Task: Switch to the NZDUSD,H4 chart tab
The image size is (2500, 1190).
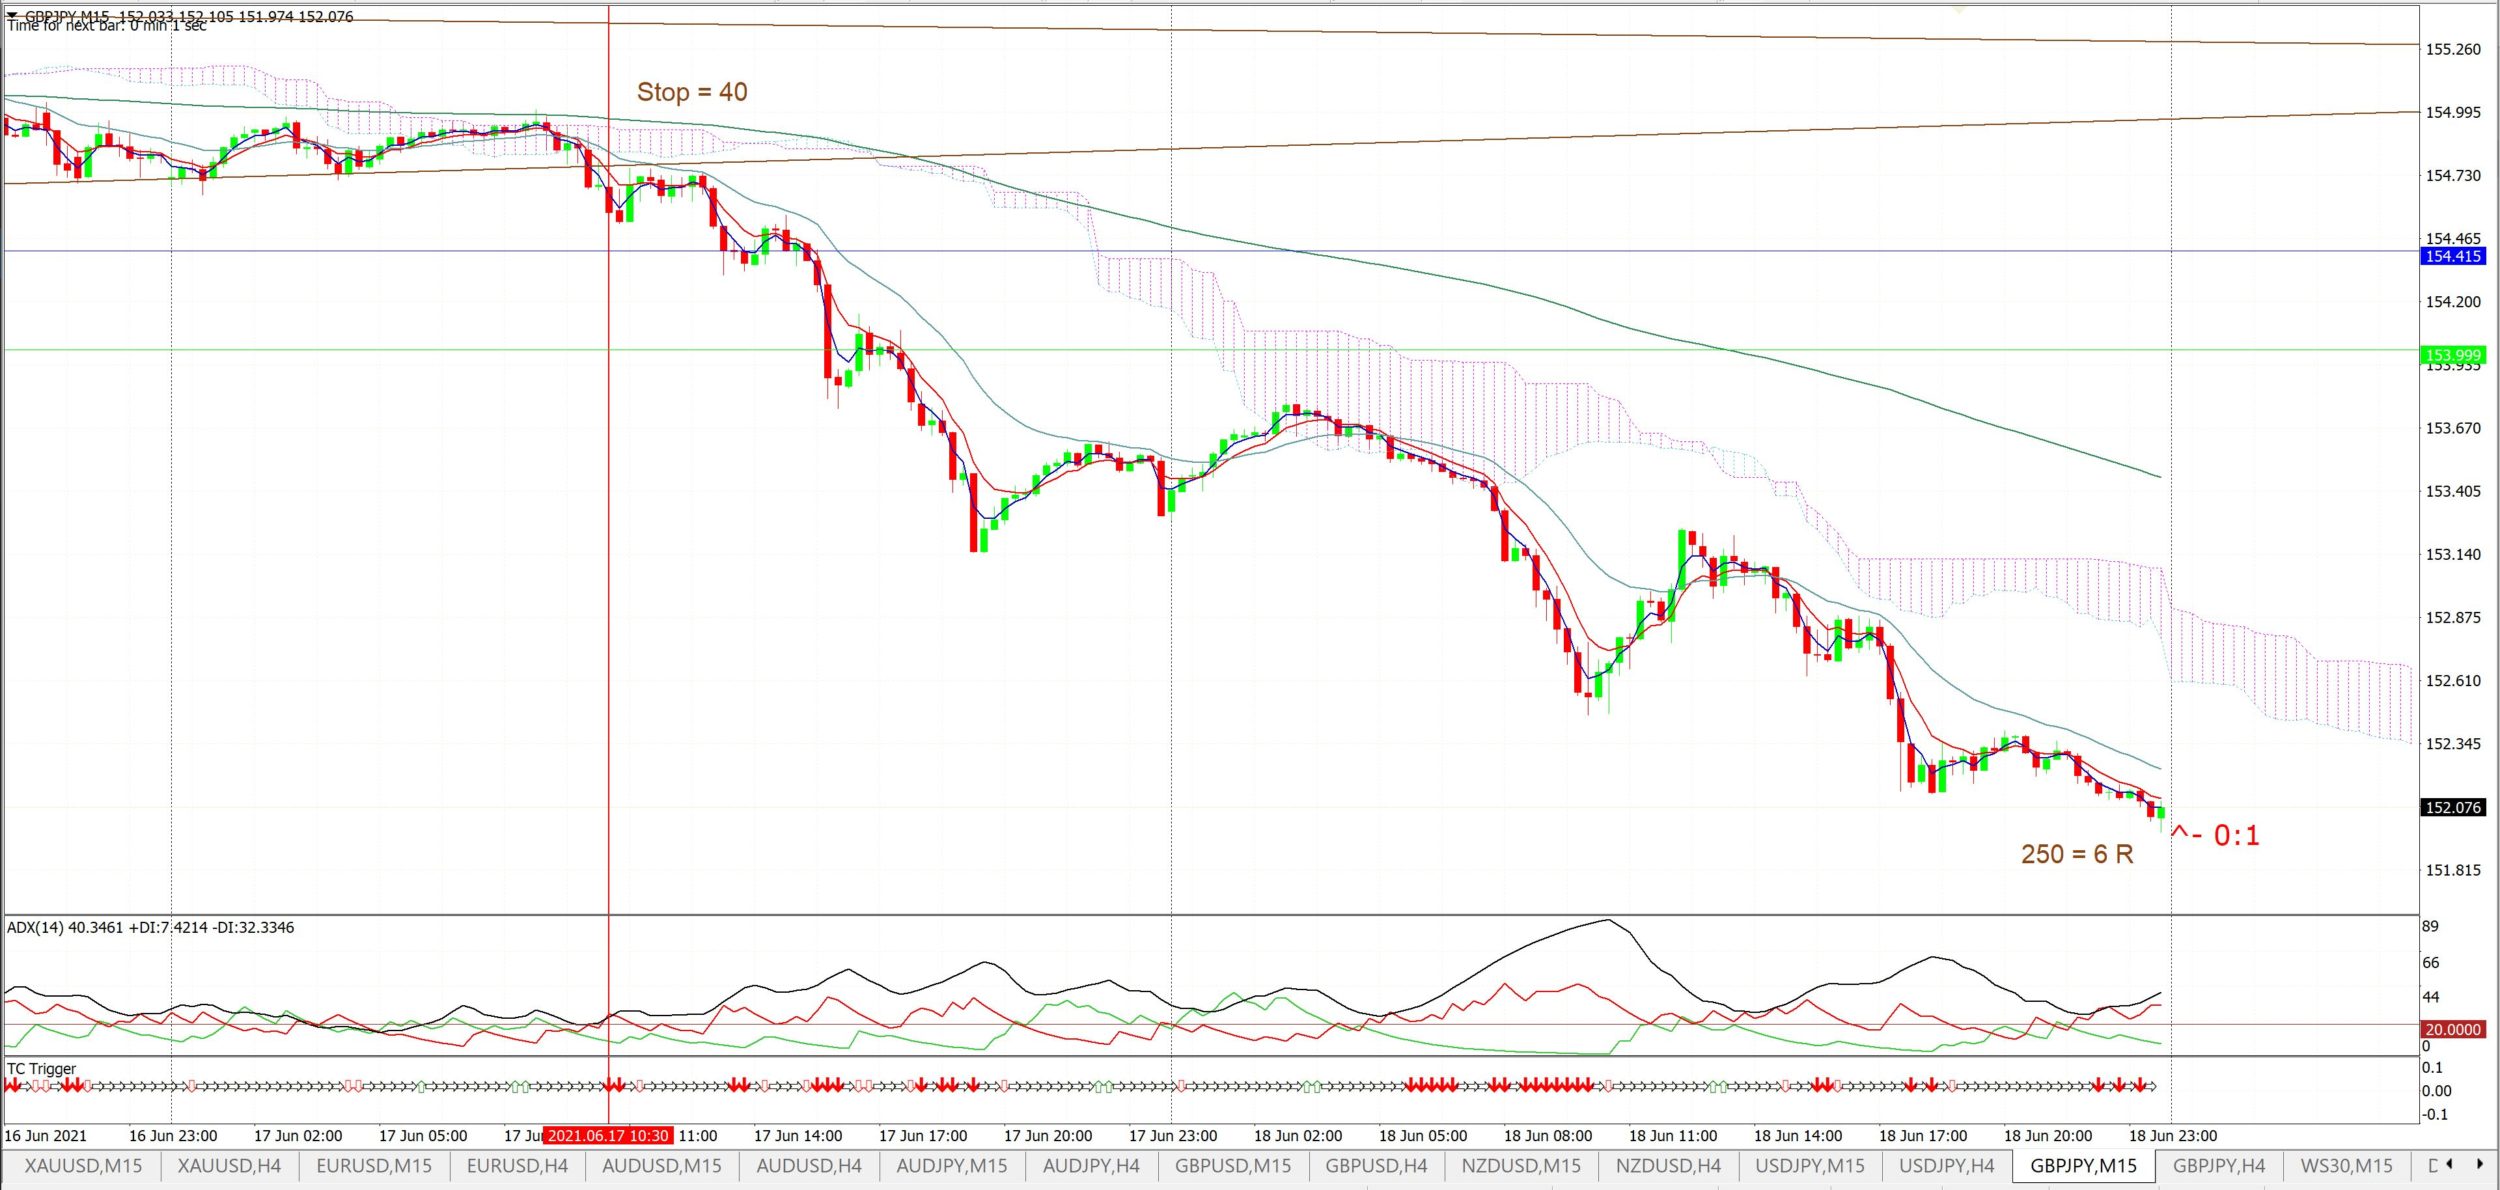Action: coord(1668,1166)
